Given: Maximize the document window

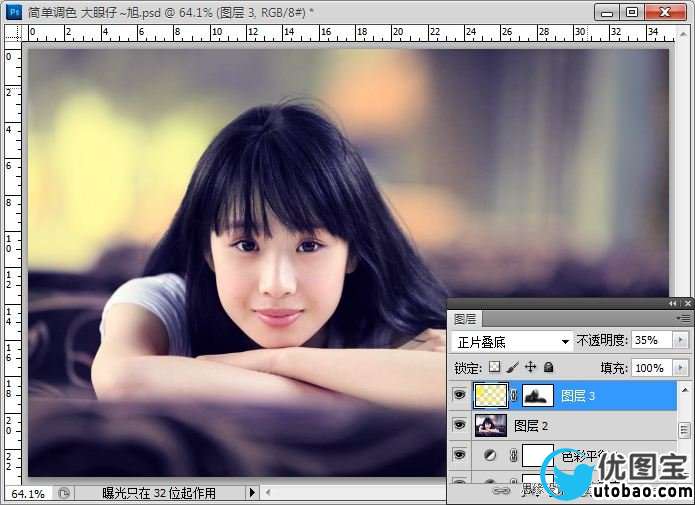Looking at the screenshot, I should (632, 12).
